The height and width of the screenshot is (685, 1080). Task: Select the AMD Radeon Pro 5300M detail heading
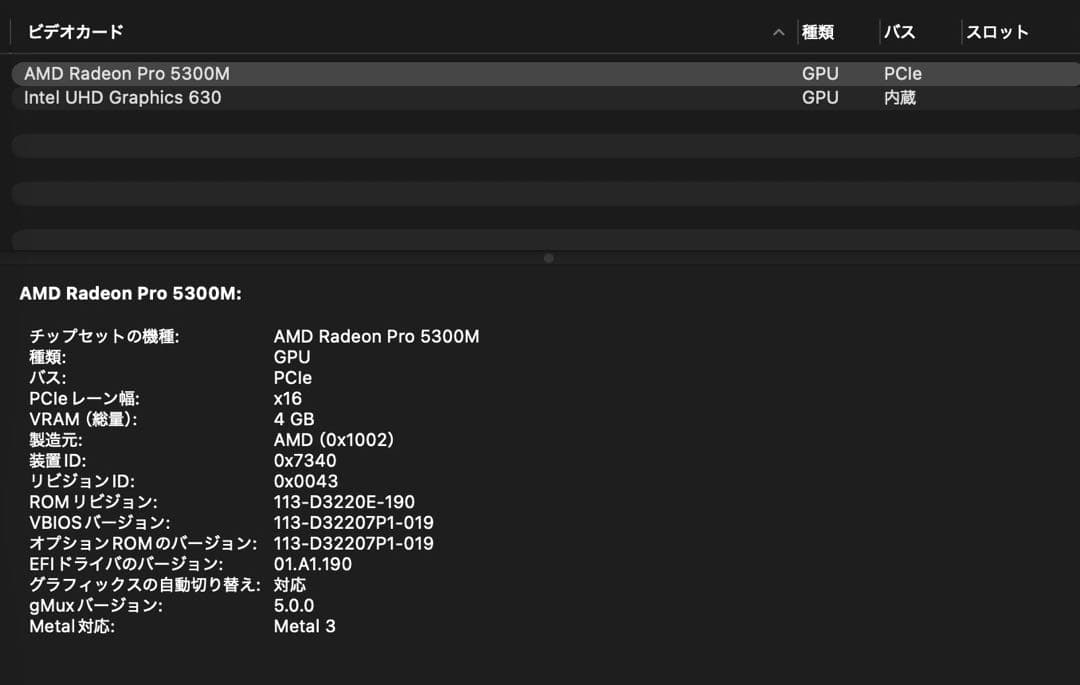(130, 293)
